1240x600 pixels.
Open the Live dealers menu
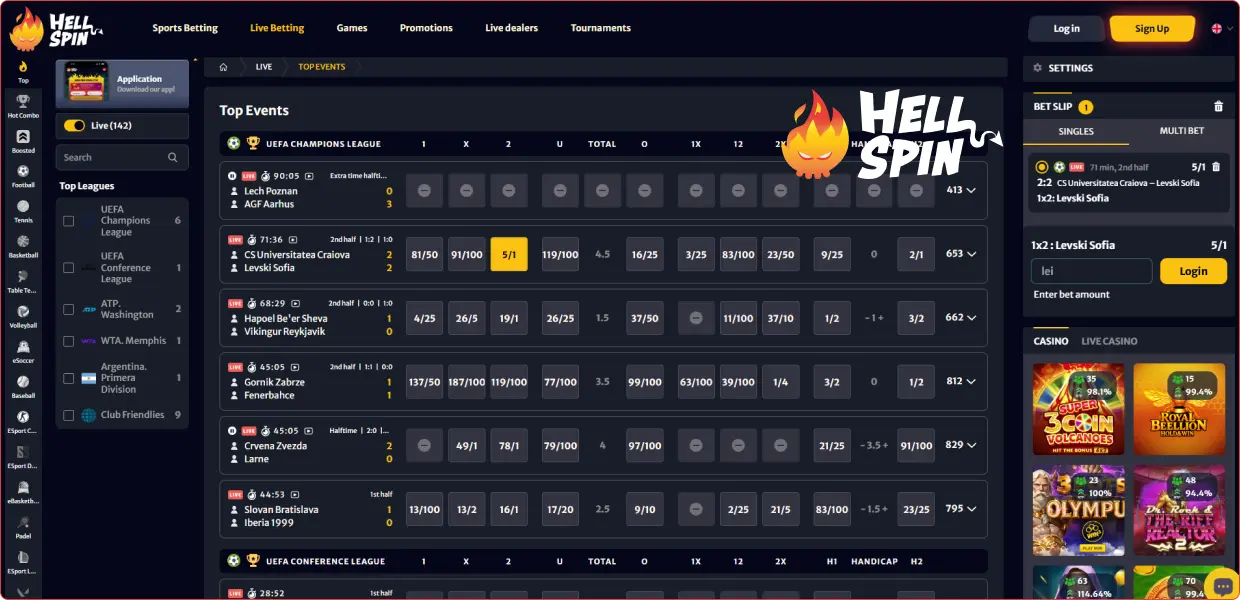pyautogui.click(x=512, y=28)
